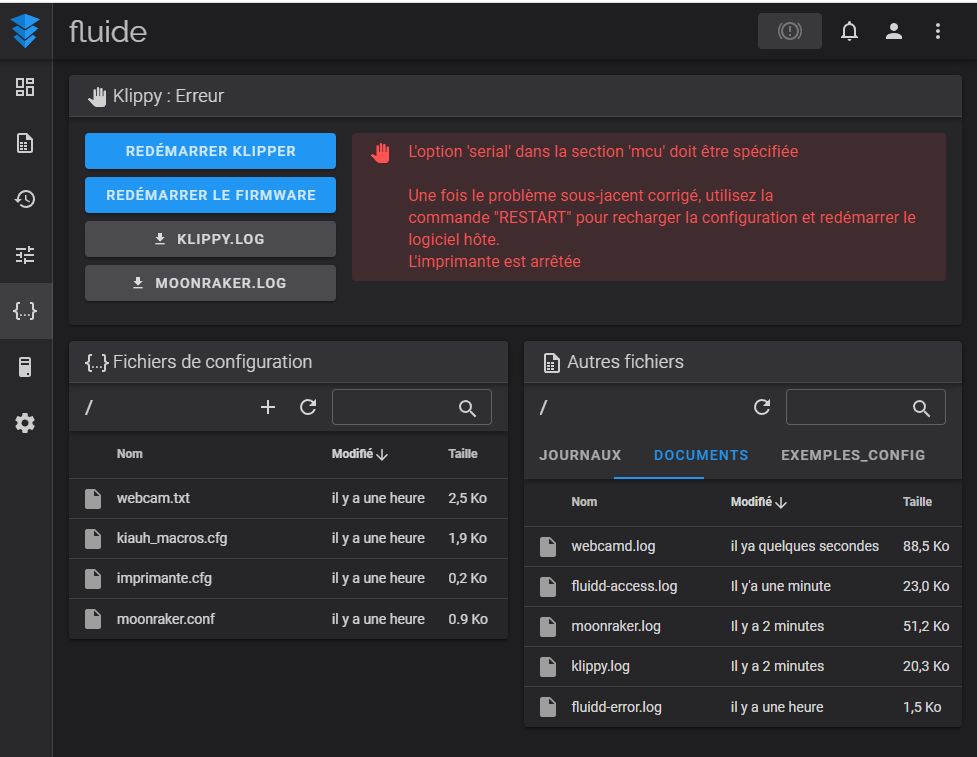Viewport: 977px width, 757px height.
Task: Open the three-dot overflow menu
Action: pos(938,31)
